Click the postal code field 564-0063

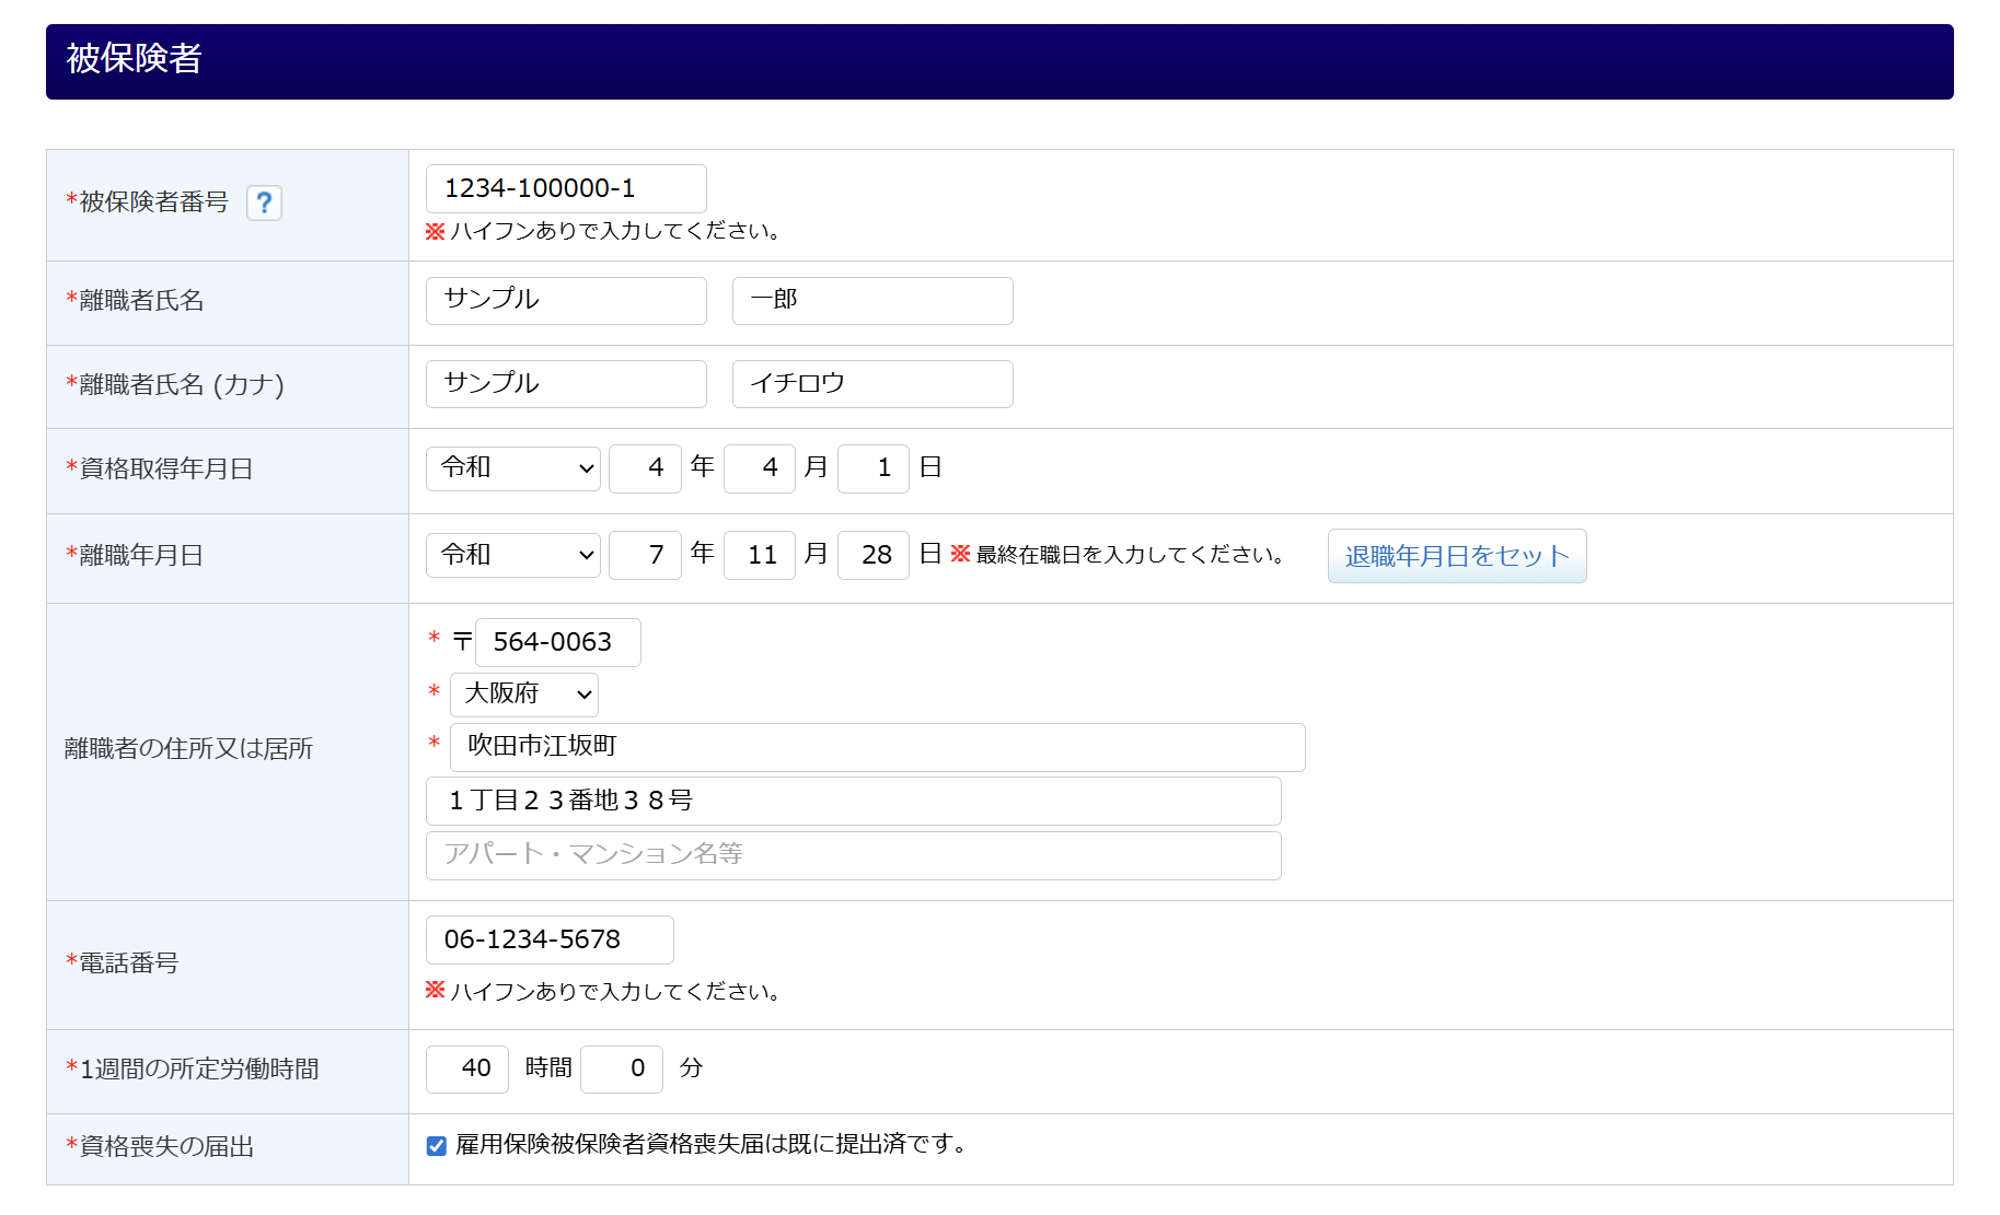[557, 642]
